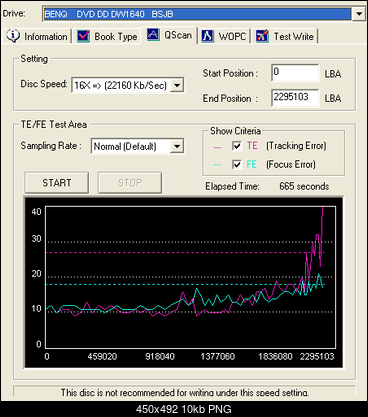Click the QScan tab icon

[x=153, y=34]
